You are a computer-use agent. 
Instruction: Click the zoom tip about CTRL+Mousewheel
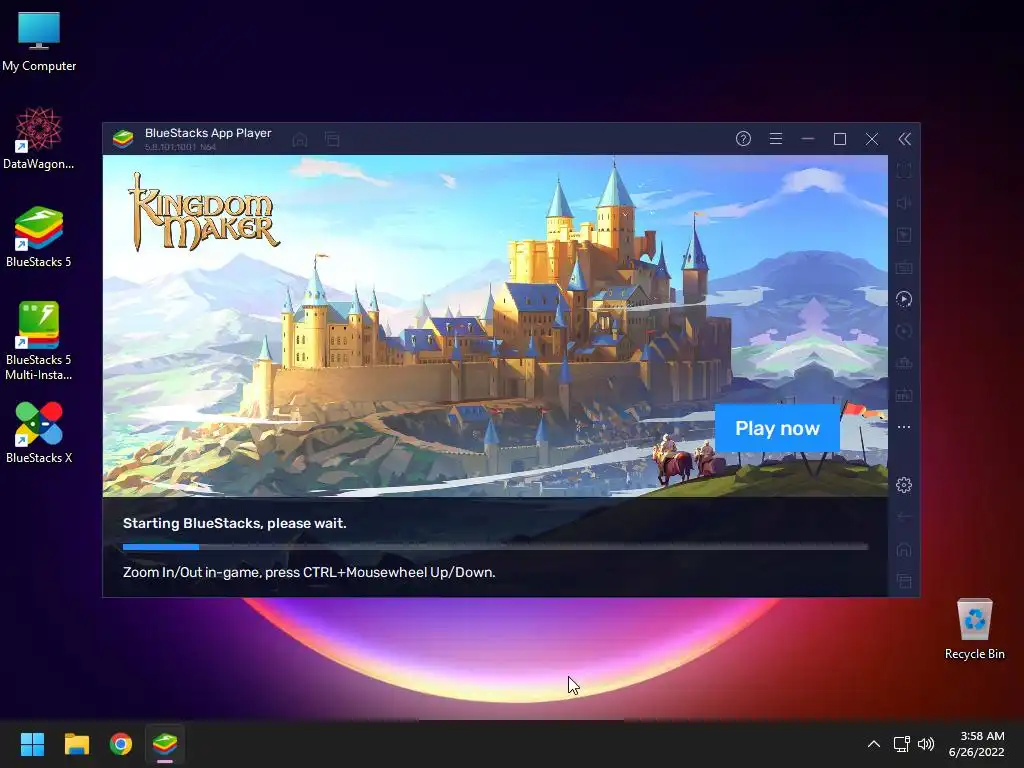(309, 572)
